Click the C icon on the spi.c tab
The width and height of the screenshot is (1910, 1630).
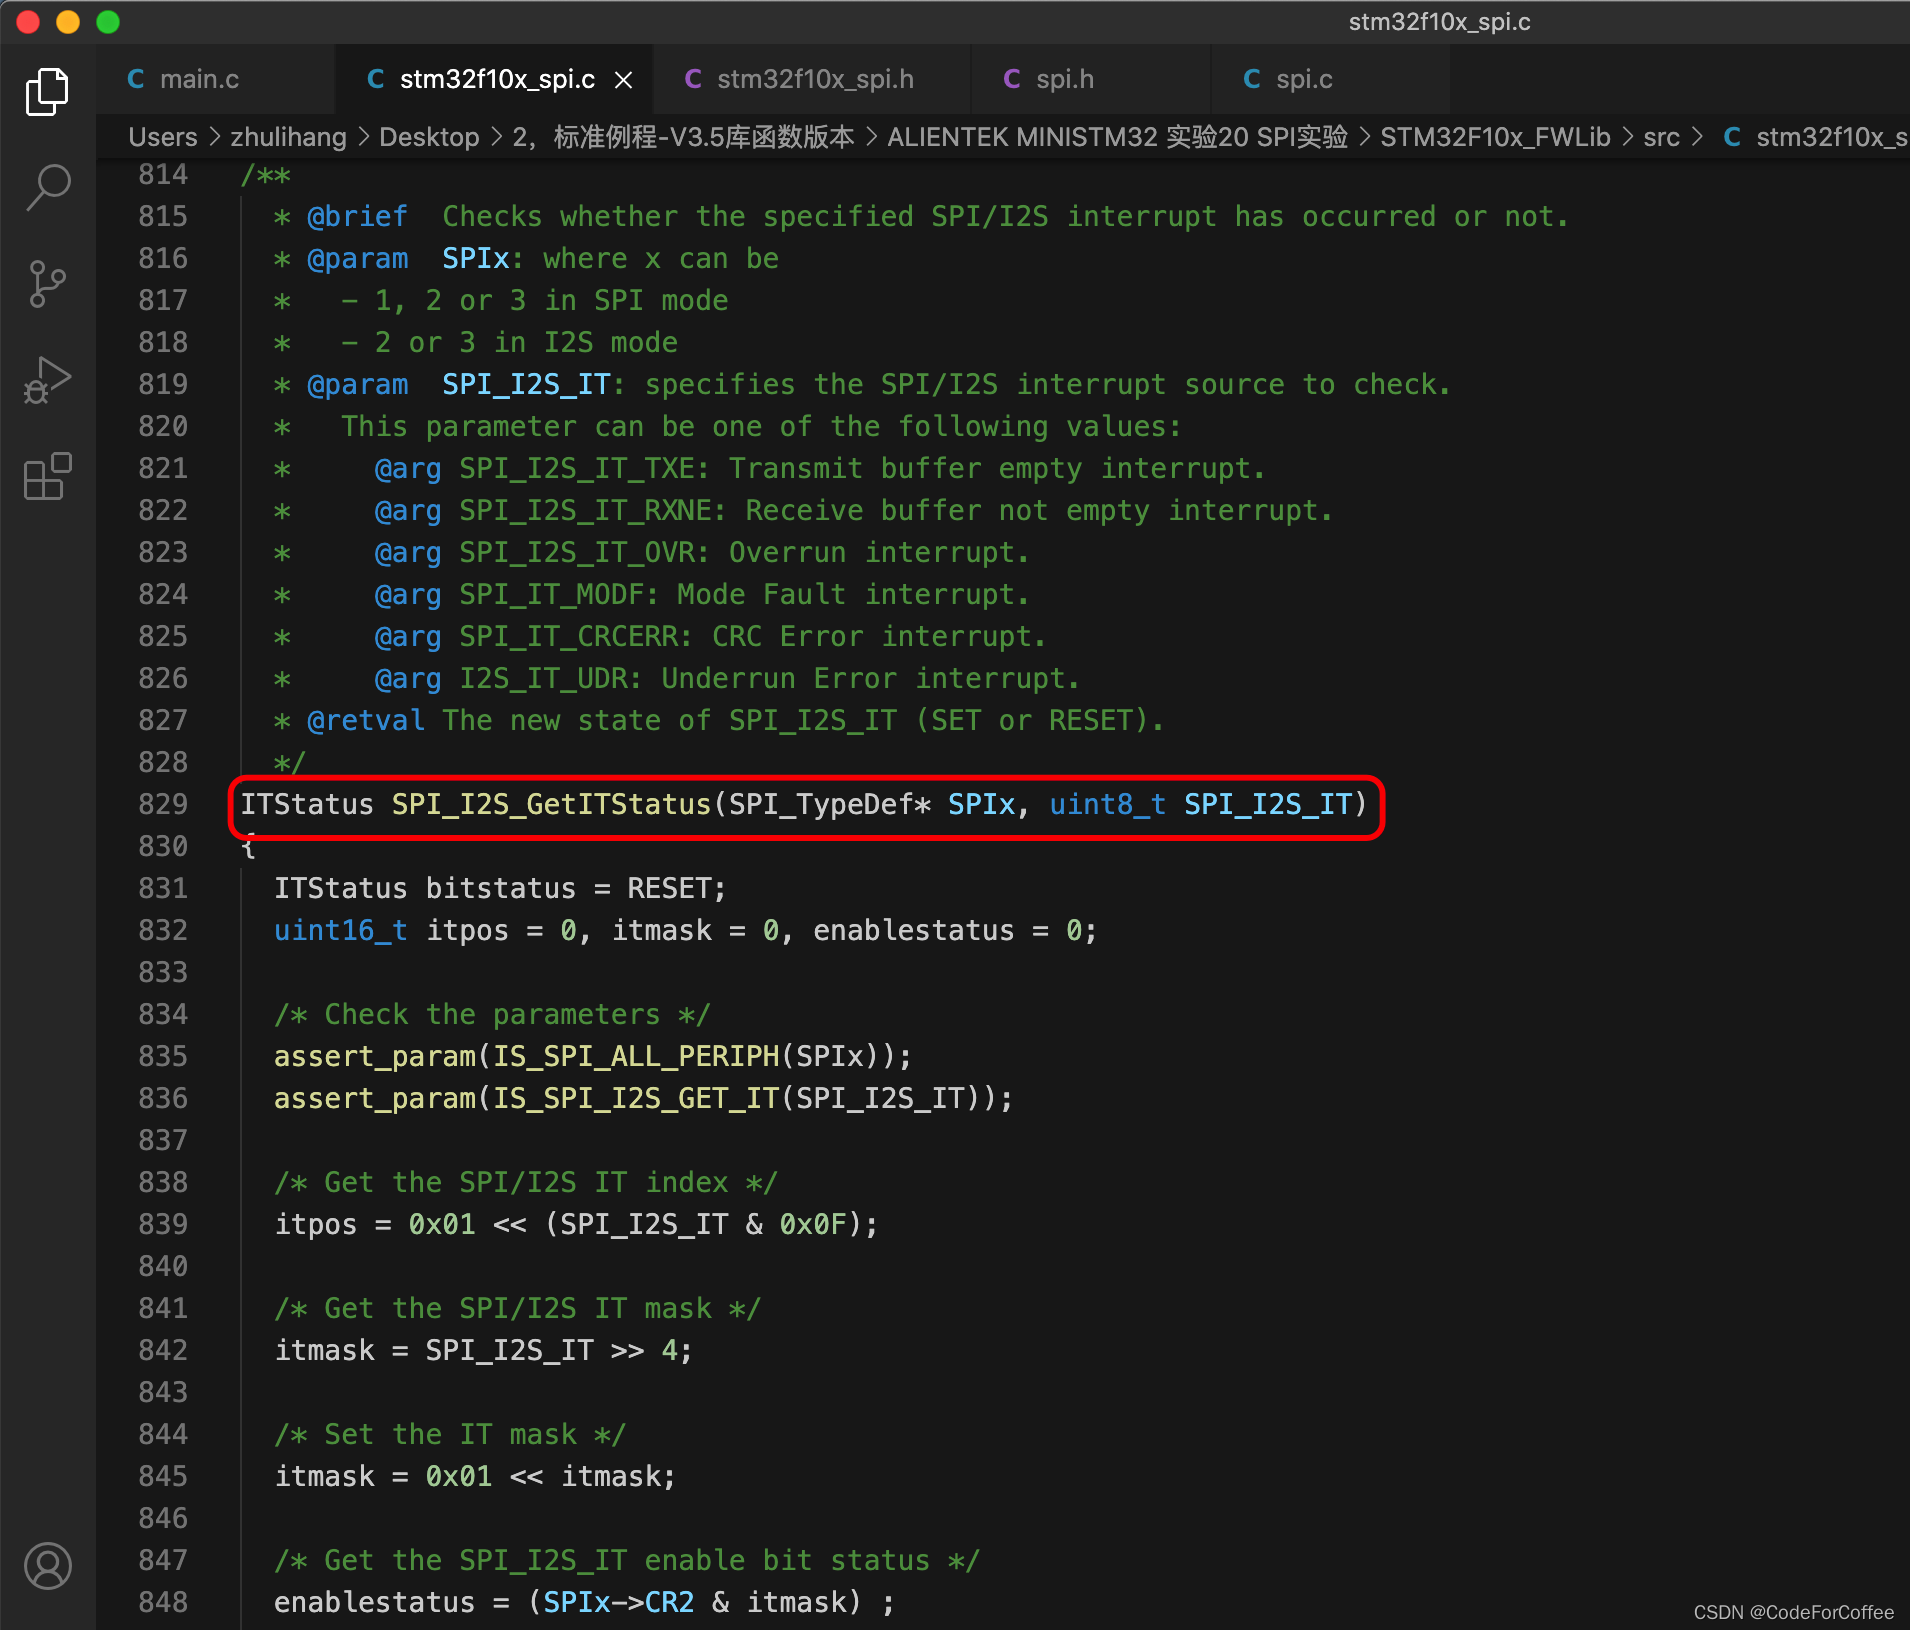(1251, 79)
